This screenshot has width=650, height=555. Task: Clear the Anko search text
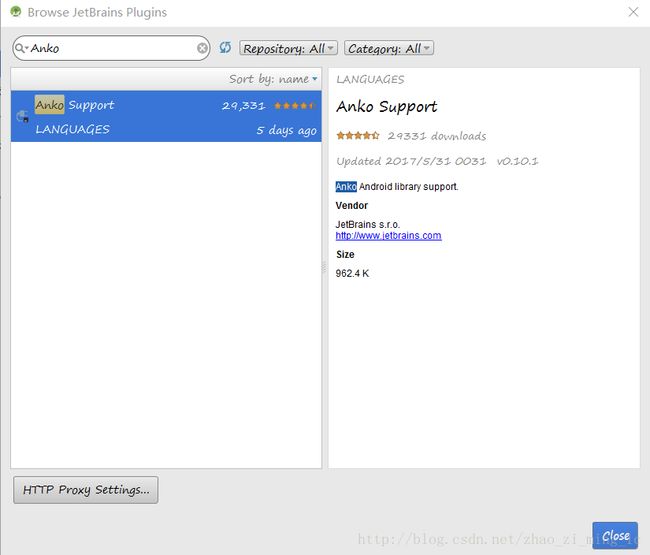(x=202, y=48)
